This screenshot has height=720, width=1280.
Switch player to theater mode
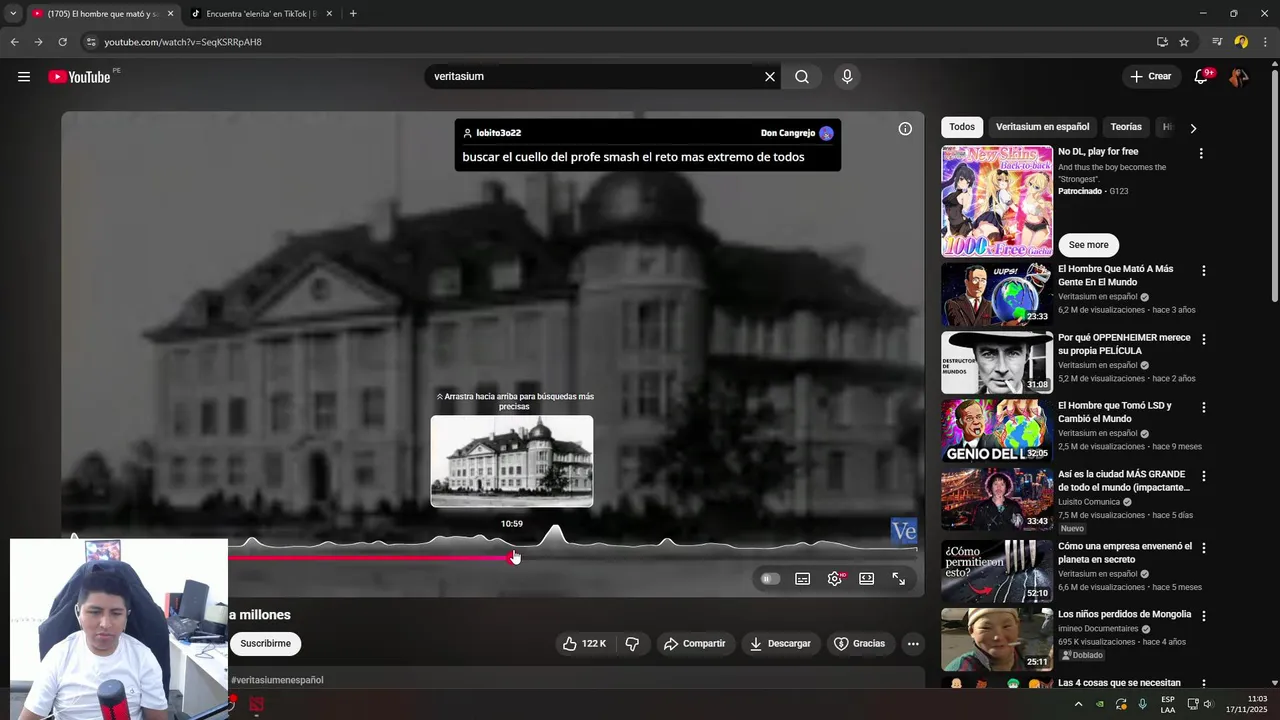(867, 579)
